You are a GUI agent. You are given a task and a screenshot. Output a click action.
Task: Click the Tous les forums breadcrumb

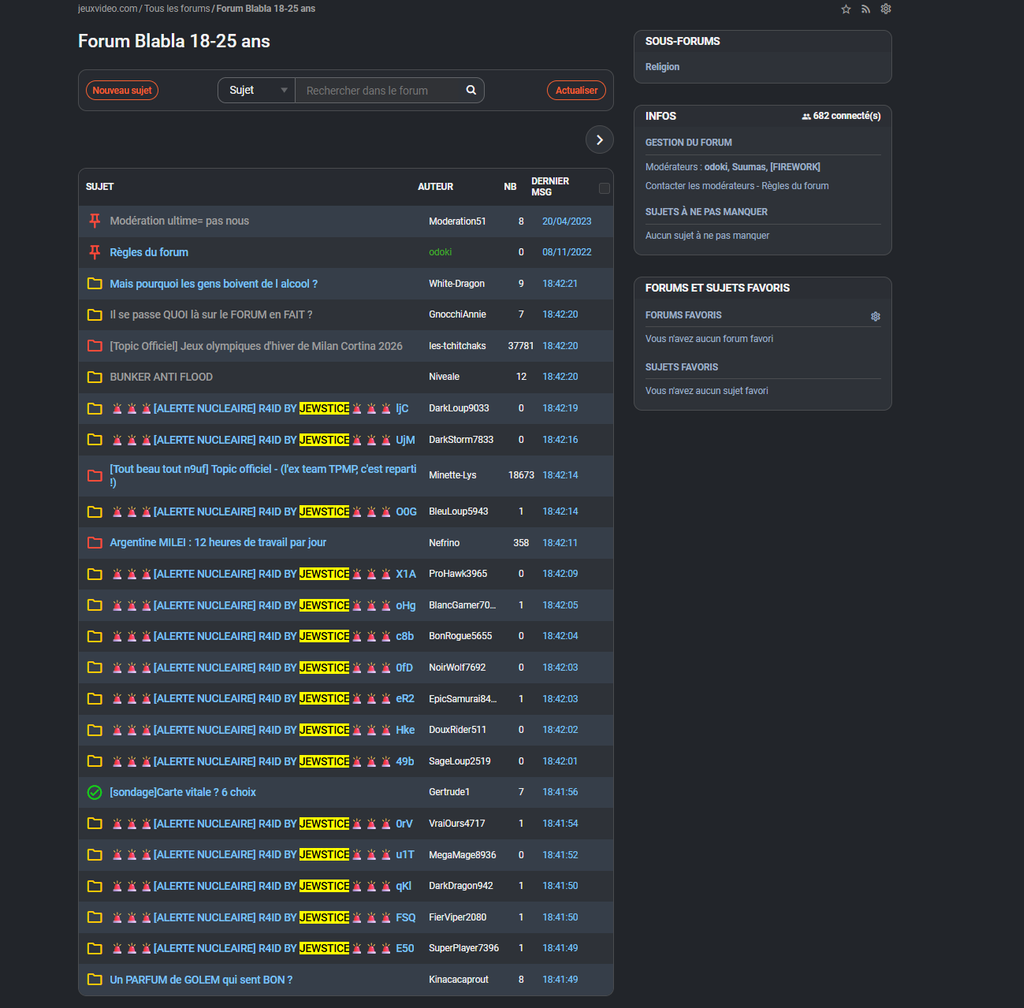pyautogui.click(x=177, y=9)
